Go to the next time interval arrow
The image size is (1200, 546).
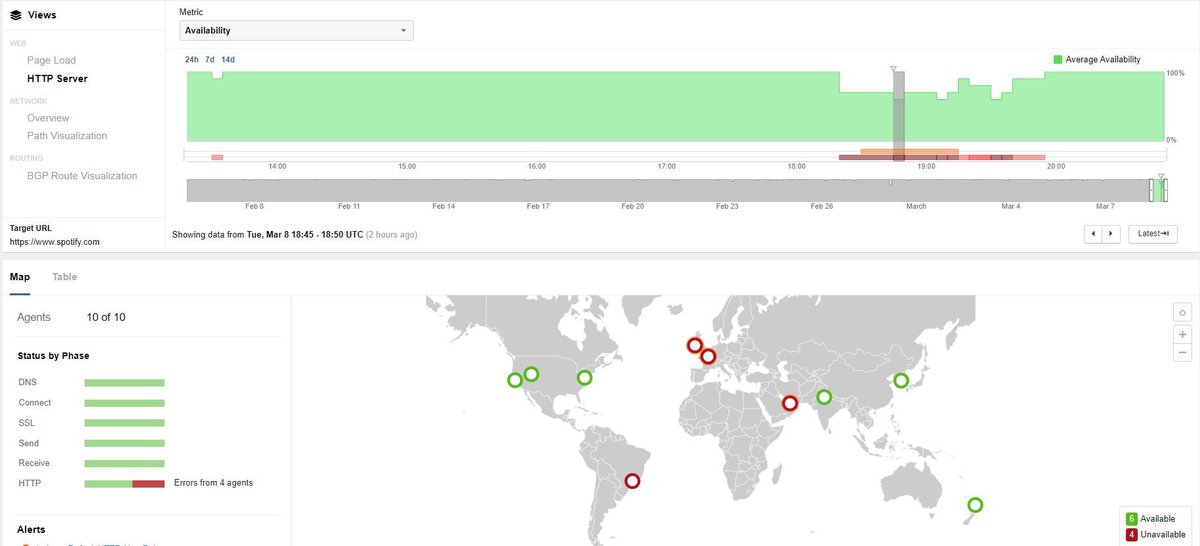tap(1110, 234)
